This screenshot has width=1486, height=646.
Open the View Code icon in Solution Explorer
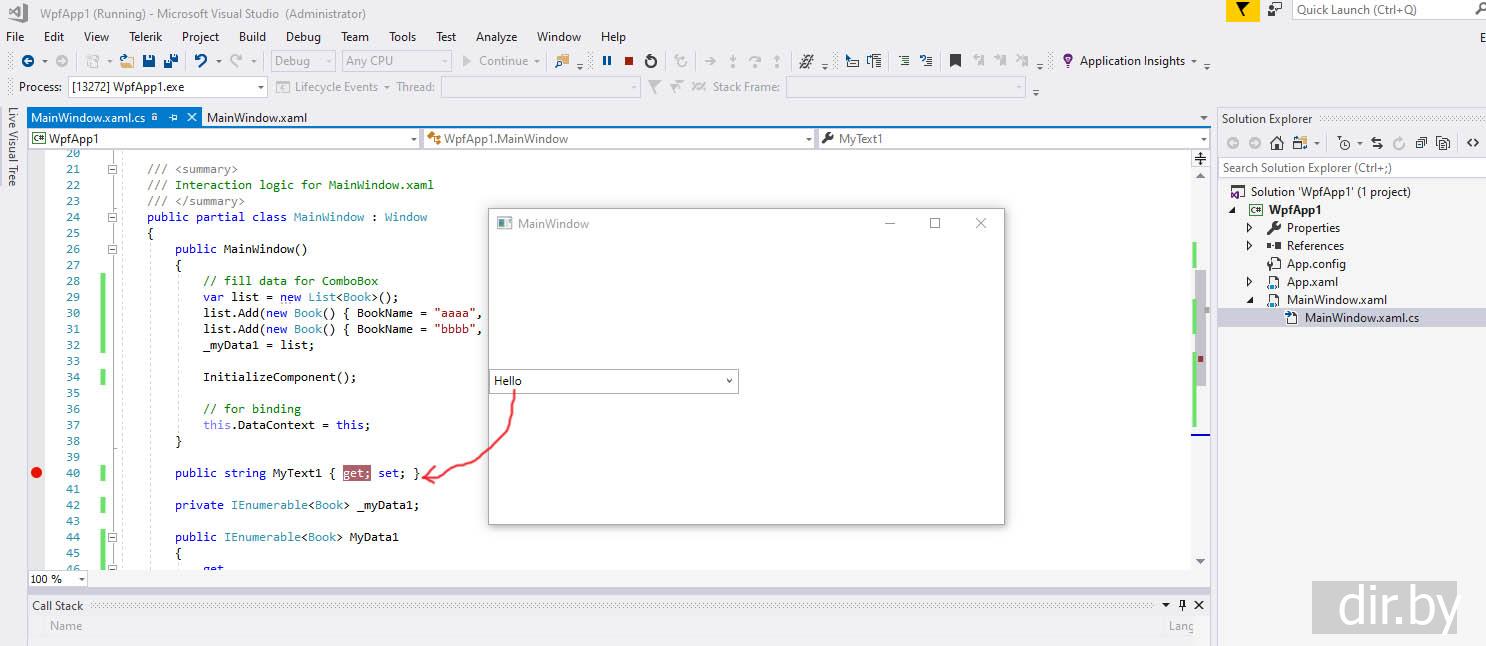(1473, 143)
